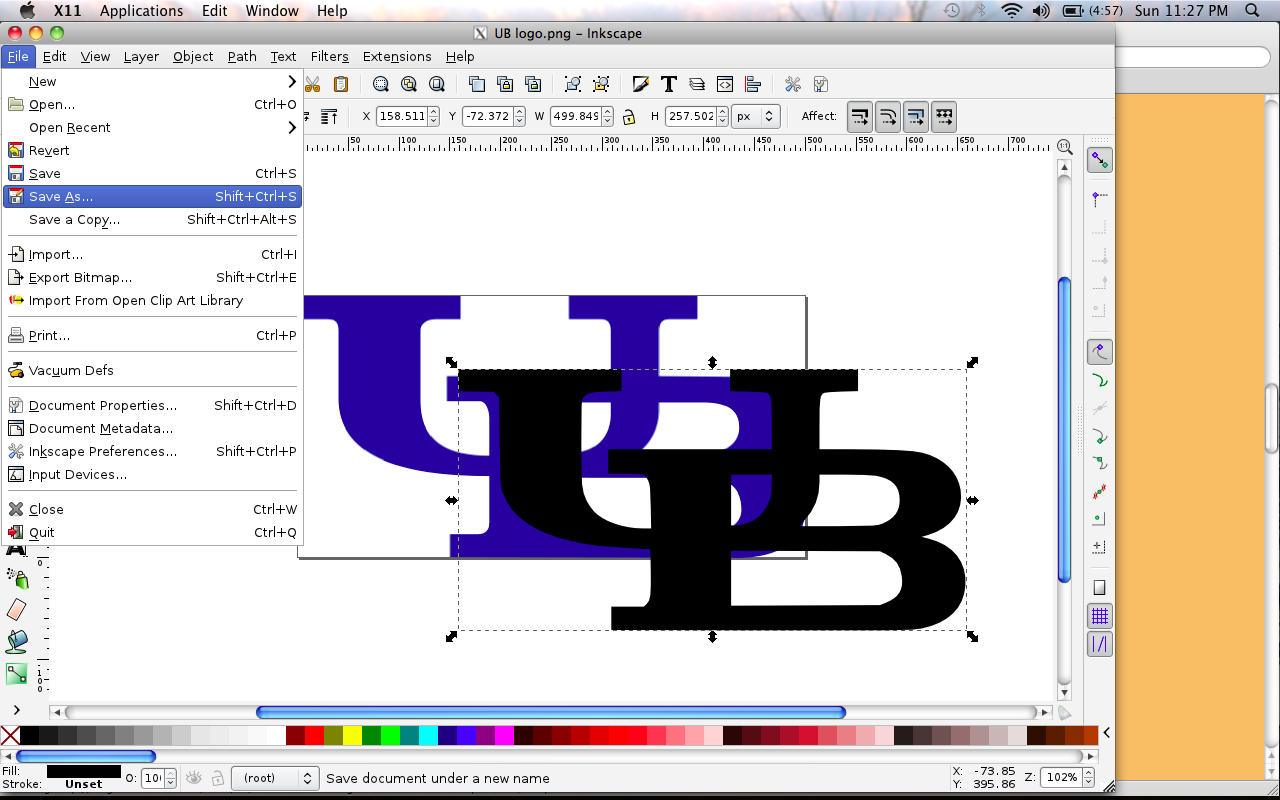Click the W width input field
Image resolution: width=1280 pixels, height=800 pixels.
pos(575,116)
